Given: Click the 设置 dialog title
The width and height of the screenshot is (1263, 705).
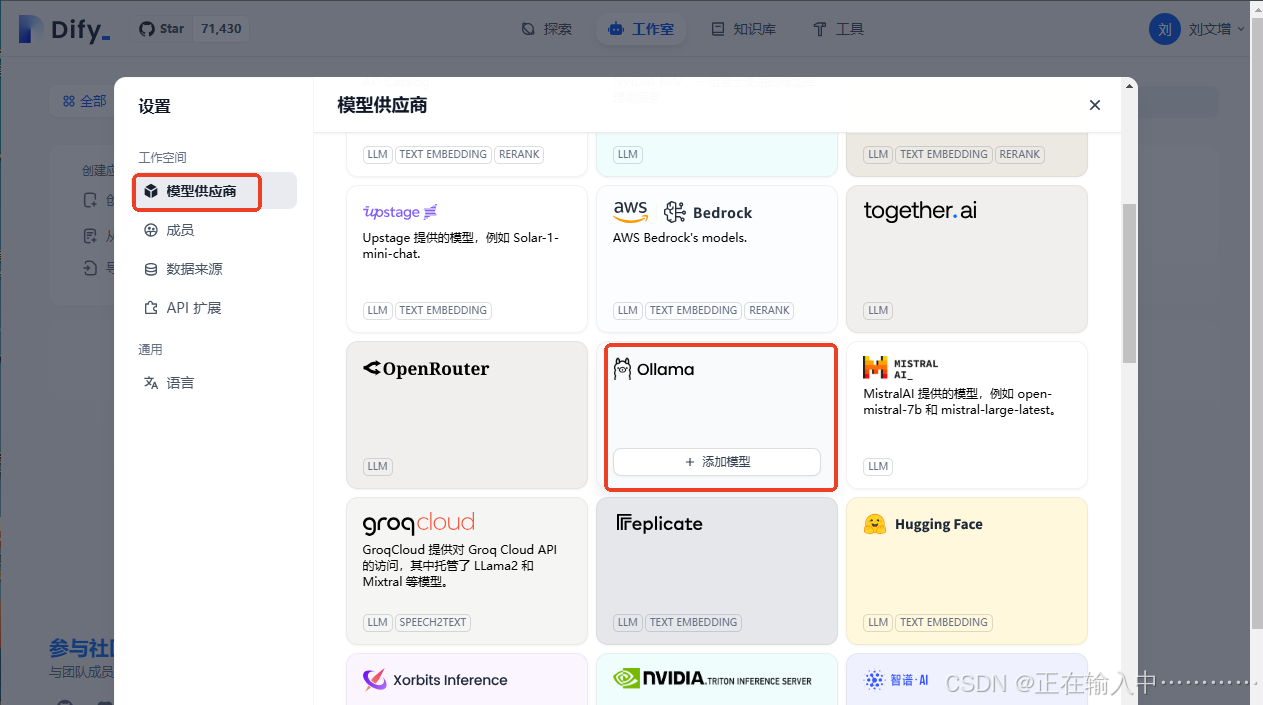Looking at the screenshot, I should pos(154,106).
